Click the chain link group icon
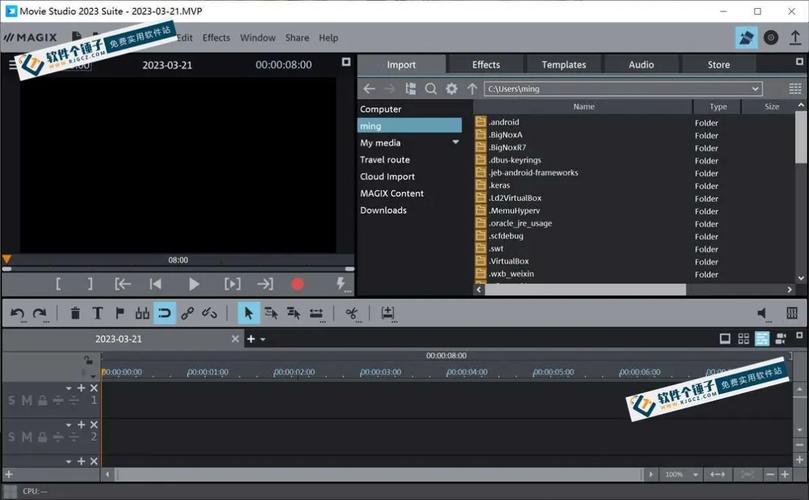 point(187,313)
